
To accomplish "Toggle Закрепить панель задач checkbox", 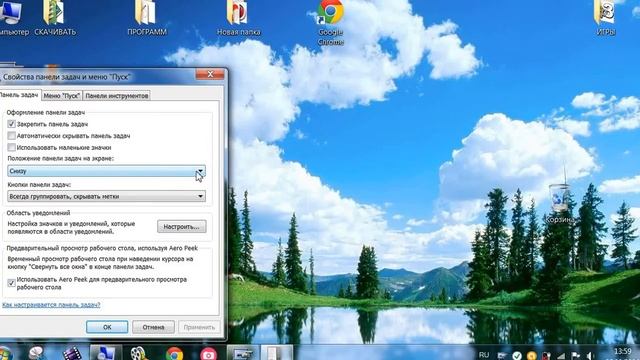I will (11, 124).
